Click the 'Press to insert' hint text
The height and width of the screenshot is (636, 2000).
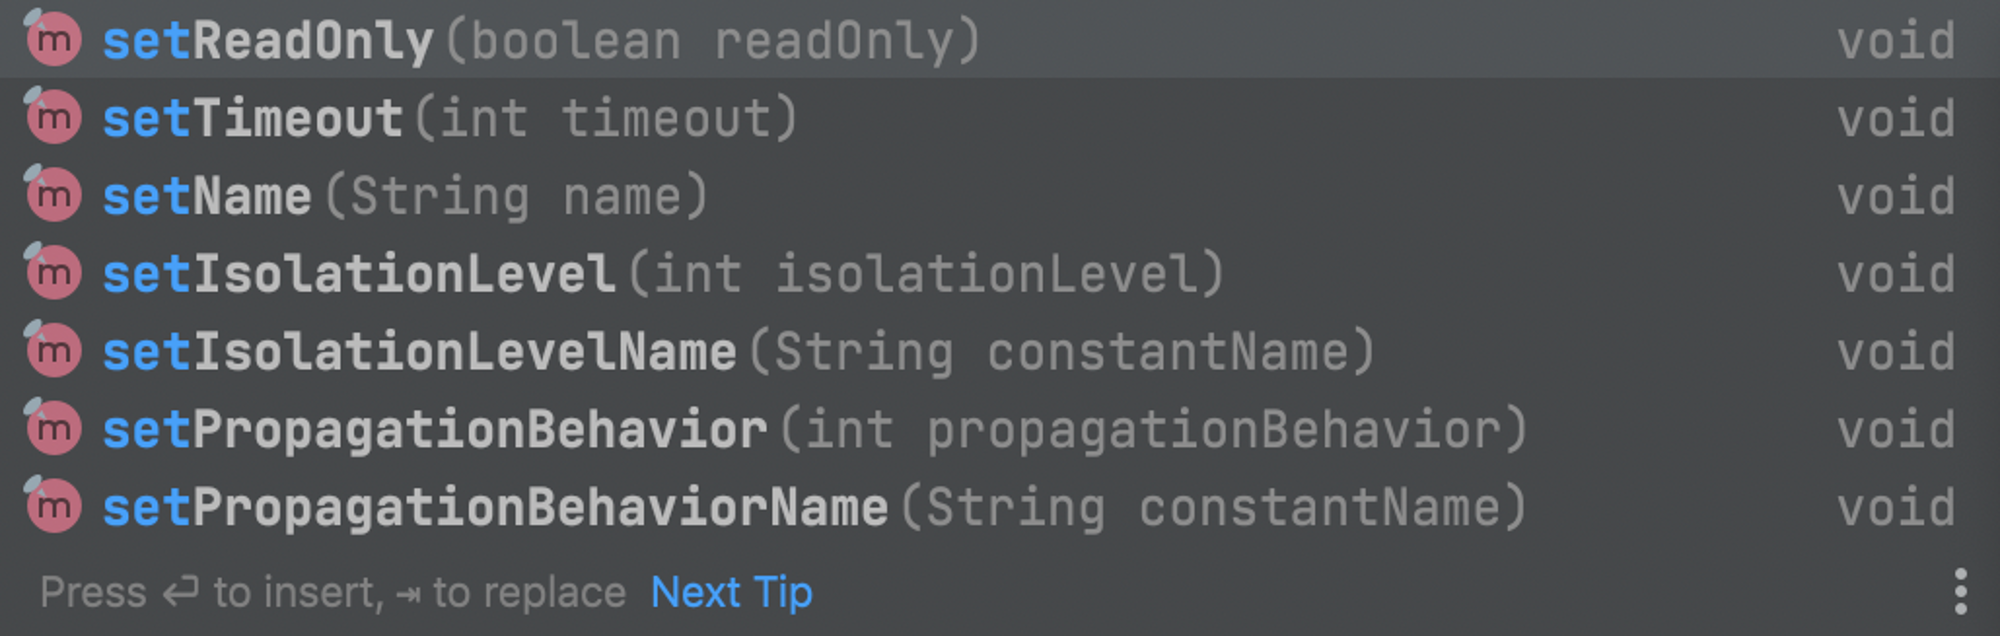[212, 593]
